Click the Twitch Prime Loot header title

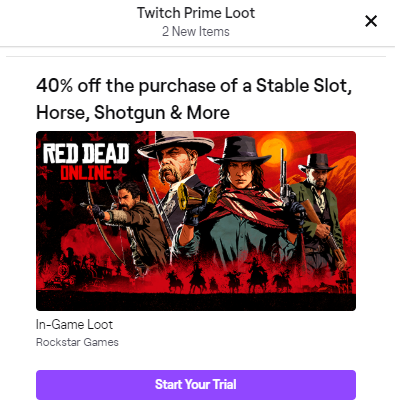(x=196, y=13)
